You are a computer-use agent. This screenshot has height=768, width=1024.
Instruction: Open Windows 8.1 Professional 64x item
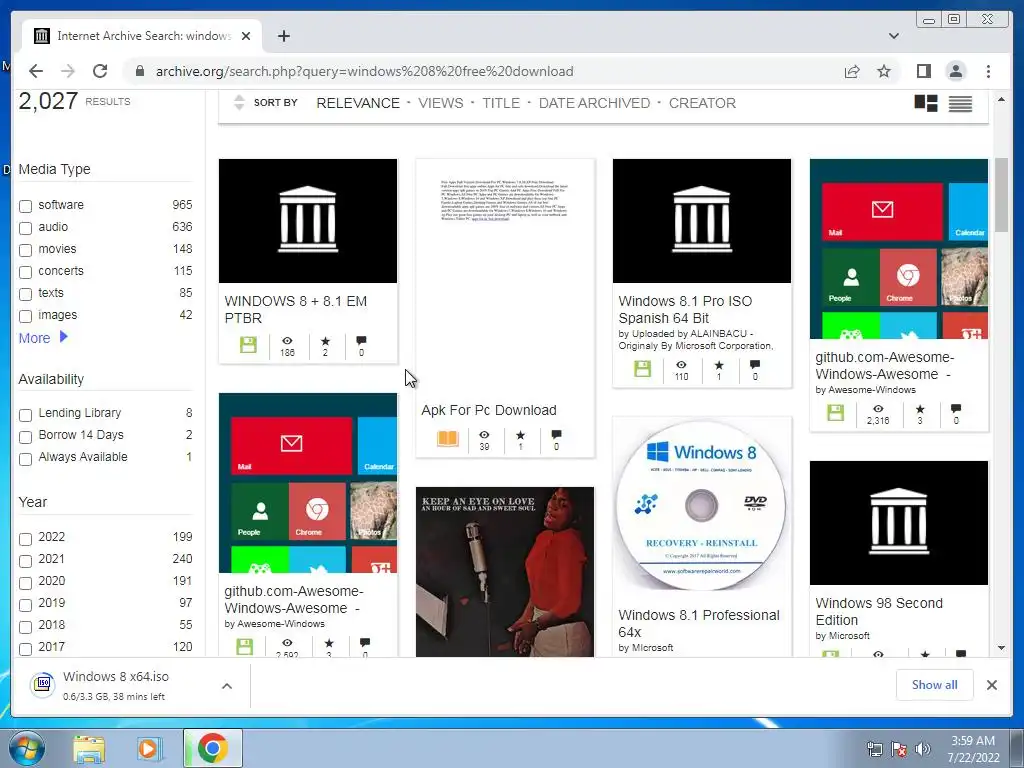pyautogui.click(x=699, y=624)
